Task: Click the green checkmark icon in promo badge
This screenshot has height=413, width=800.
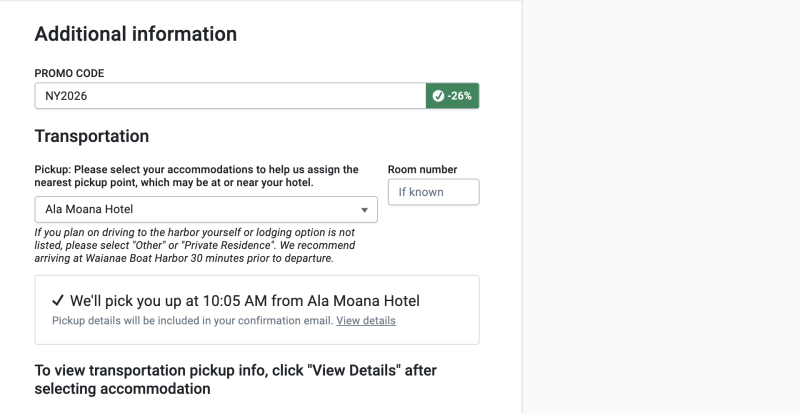Action: point(438,96)
